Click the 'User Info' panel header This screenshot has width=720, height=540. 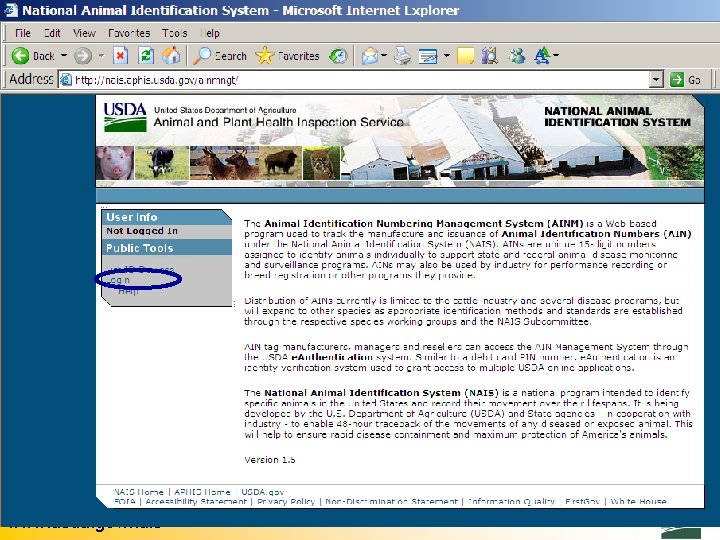tap(132, 217)
